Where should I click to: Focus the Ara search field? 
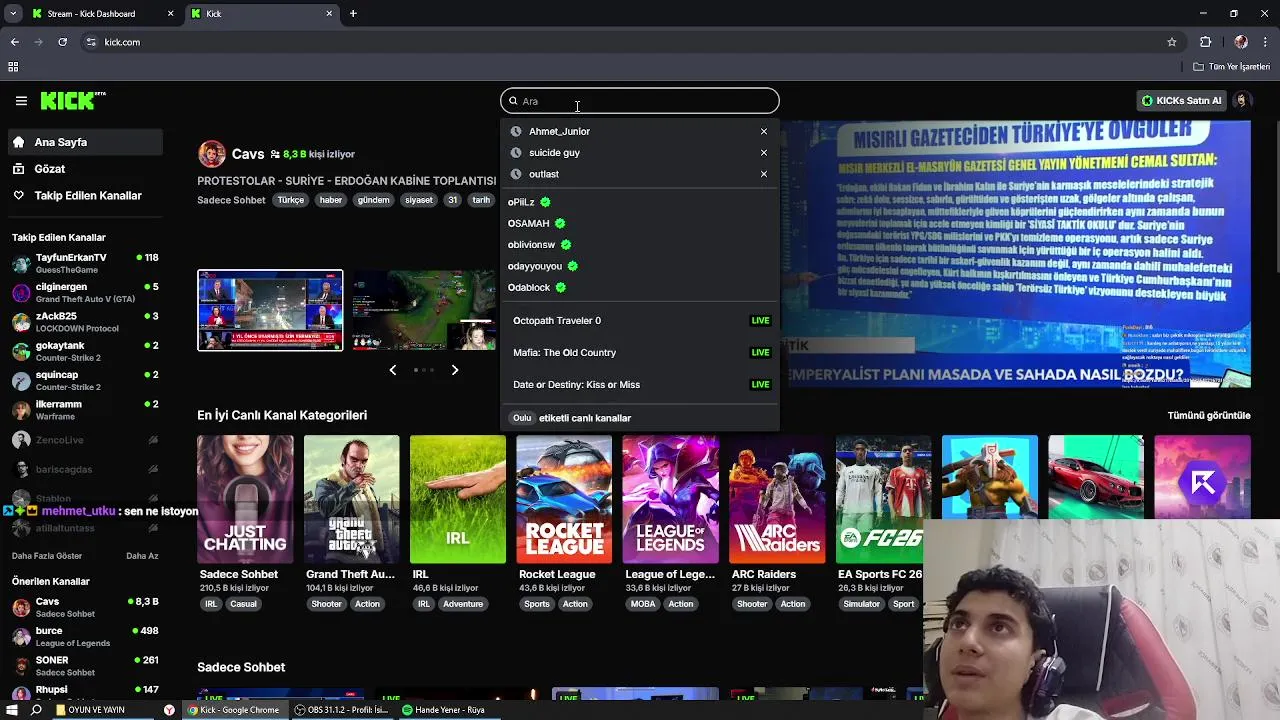(x=640, y=101)
